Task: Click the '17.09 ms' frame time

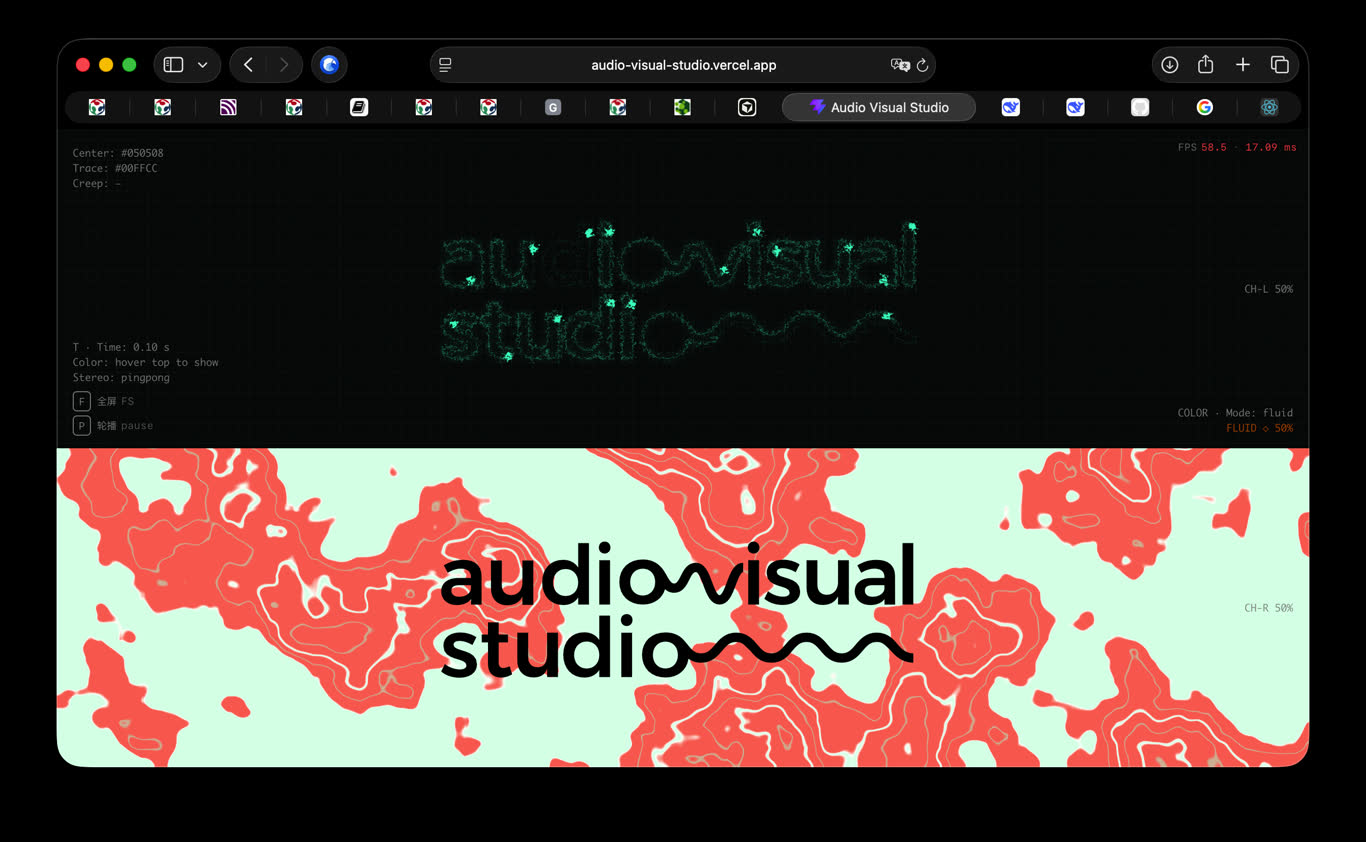Action: pyautogui.click(x=1270, y=147)
